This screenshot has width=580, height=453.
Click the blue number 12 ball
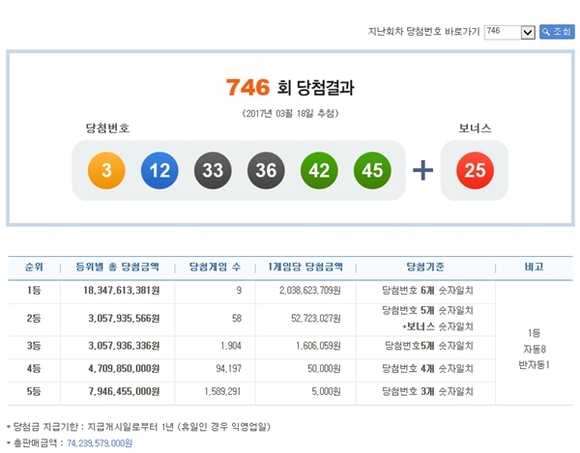[159, 170]
